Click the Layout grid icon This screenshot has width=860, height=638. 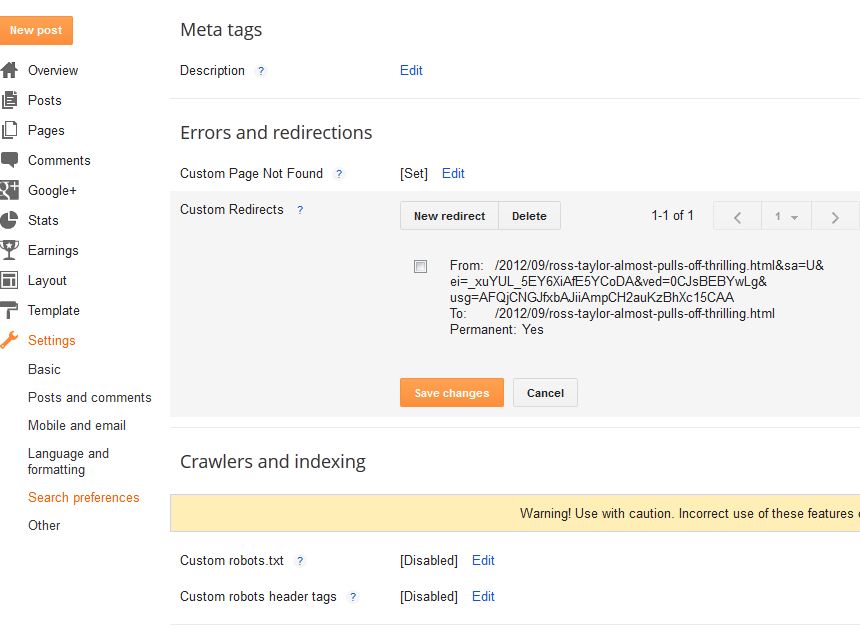9,280
